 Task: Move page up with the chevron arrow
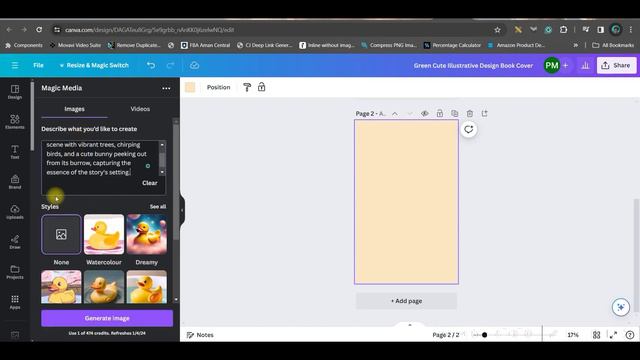(395, 114)
